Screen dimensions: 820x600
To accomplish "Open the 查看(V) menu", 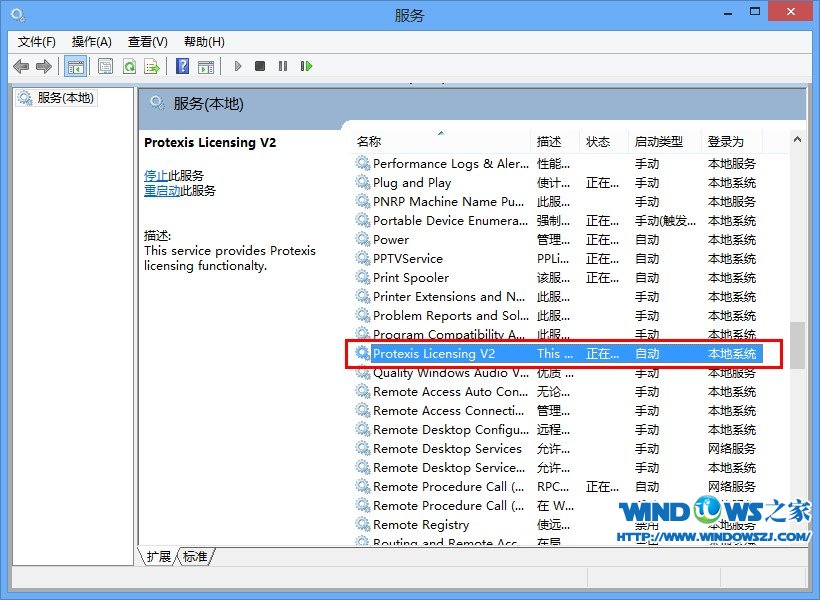I will coord(147,41).
